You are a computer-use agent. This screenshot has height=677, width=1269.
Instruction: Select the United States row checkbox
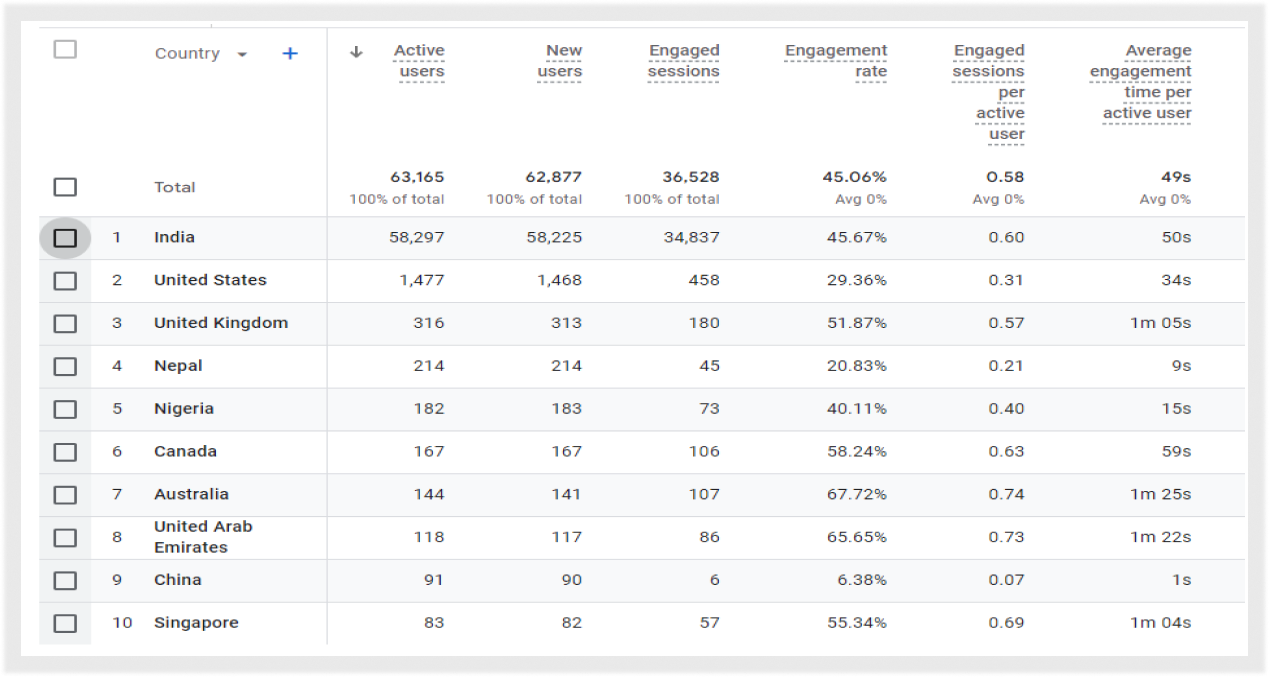coord(65,281)
